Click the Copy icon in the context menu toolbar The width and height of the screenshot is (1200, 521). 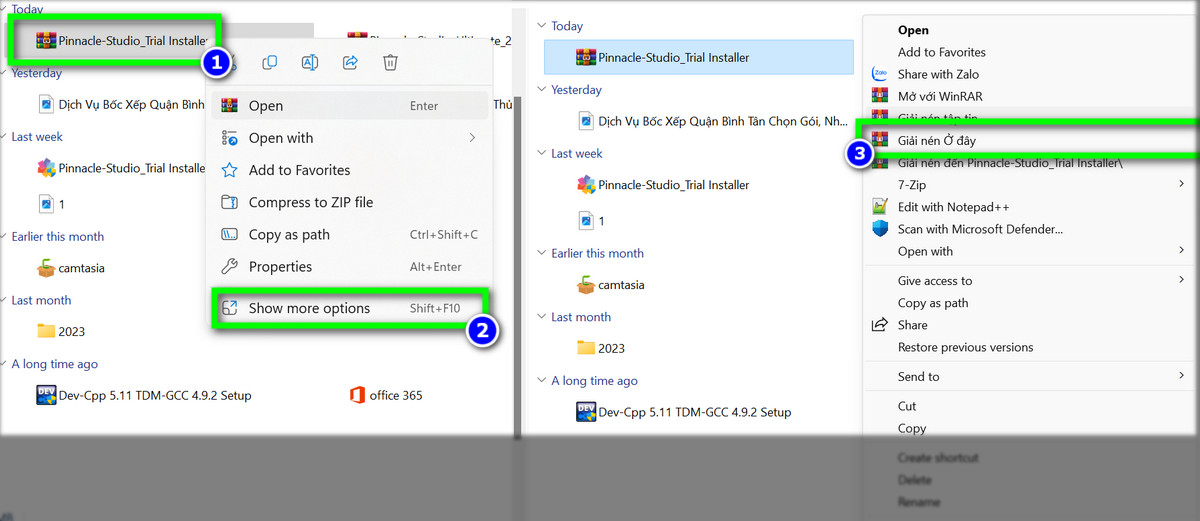pos(270,63)
